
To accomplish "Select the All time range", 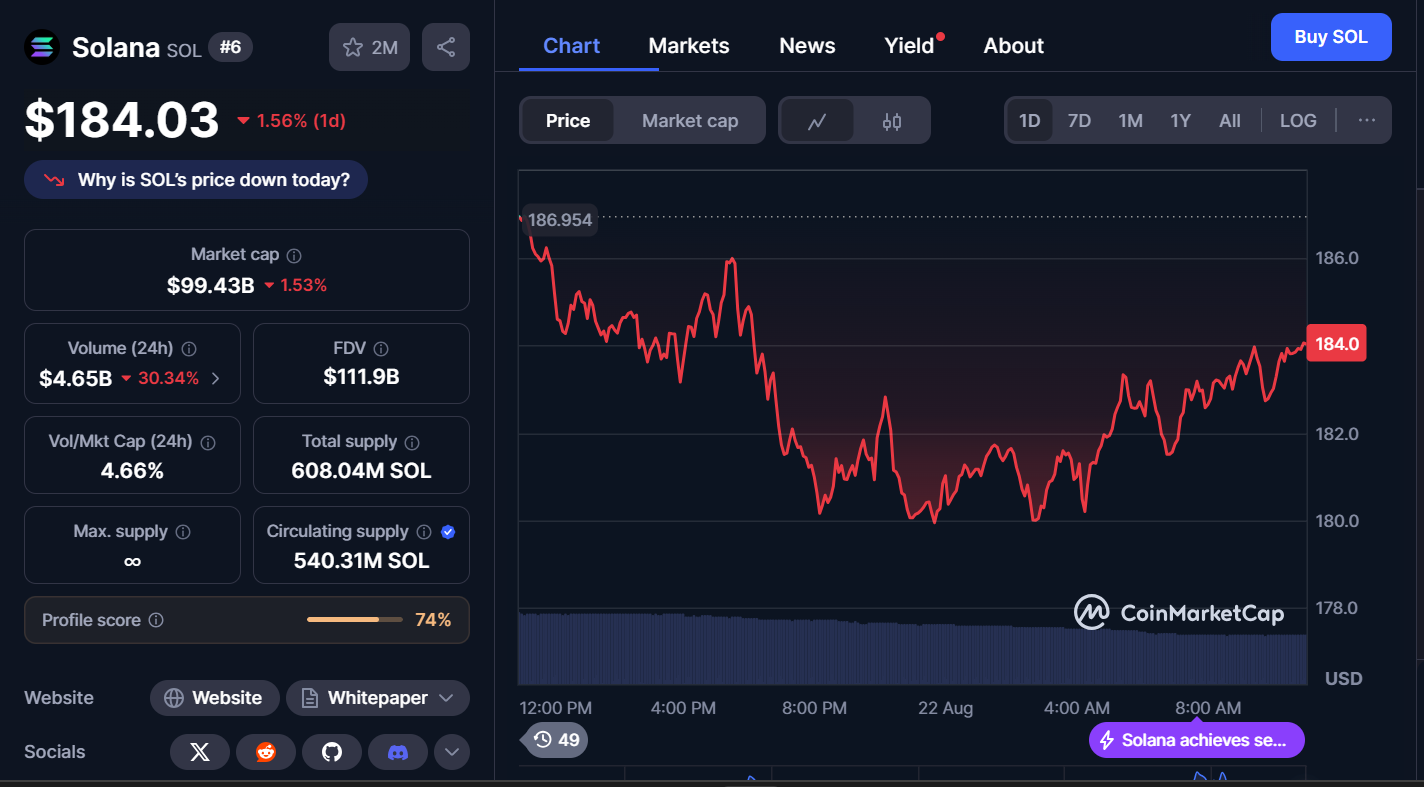I will [1230, 121].
